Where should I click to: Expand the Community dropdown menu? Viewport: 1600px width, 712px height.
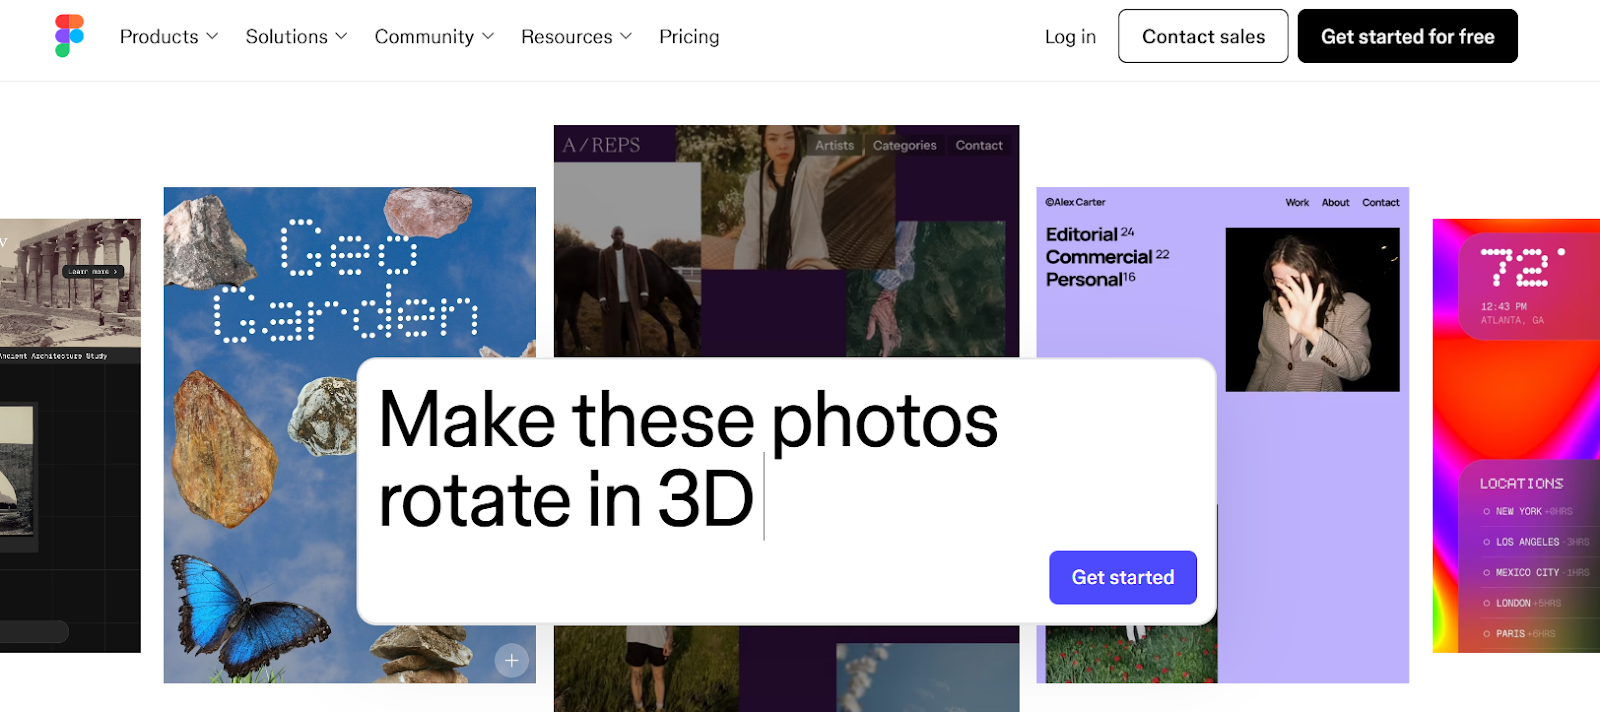point(434,37)
